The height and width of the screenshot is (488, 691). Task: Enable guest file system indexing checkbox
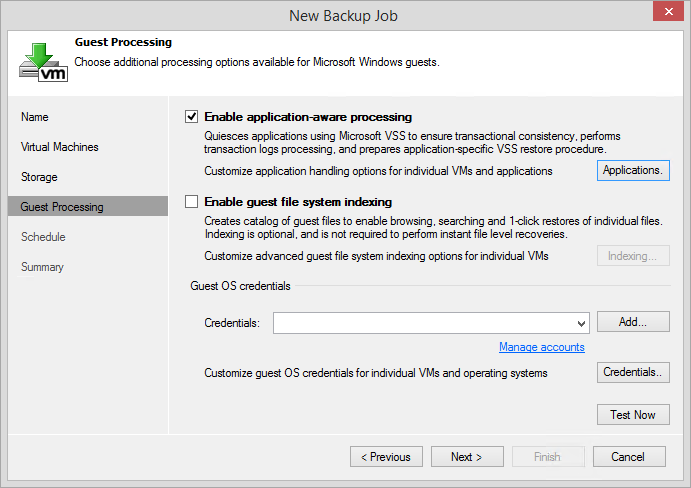(x=191, y=201)
